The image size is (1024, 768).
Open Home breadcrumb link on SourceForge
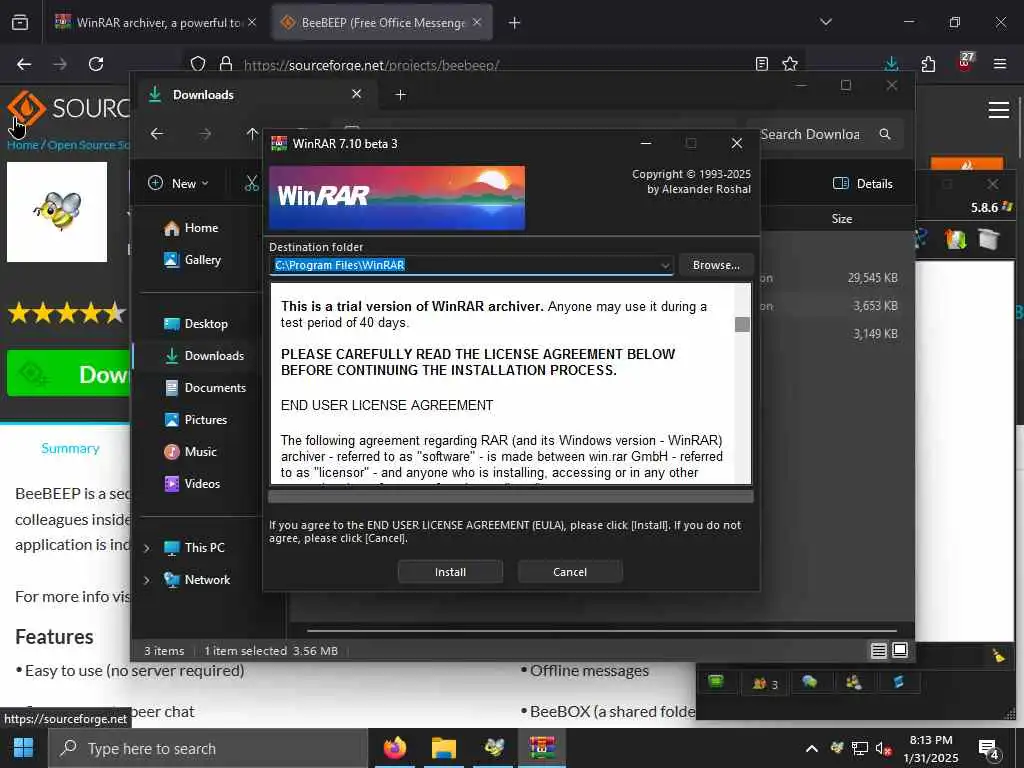click(x=23, y=145)
